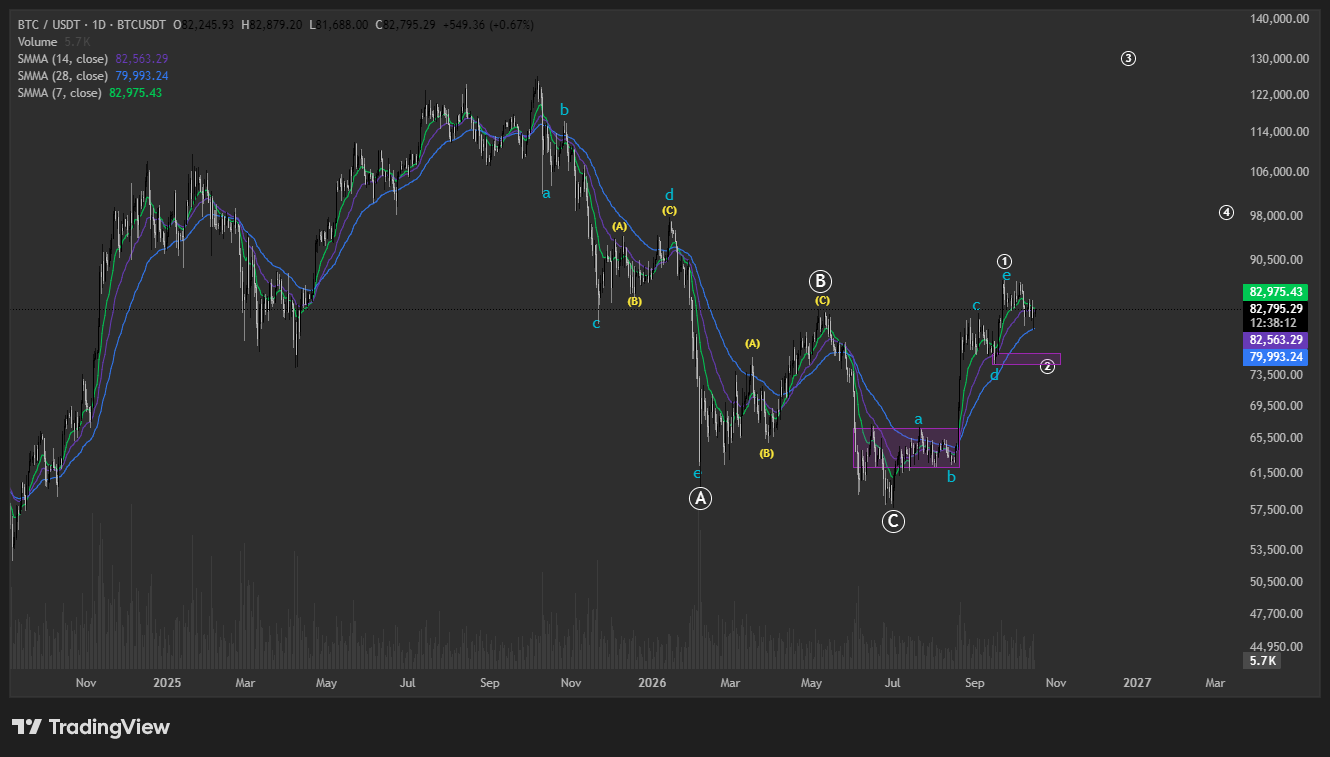Click the open value O82,245.93
The image size is (1330, 757).
203,24
